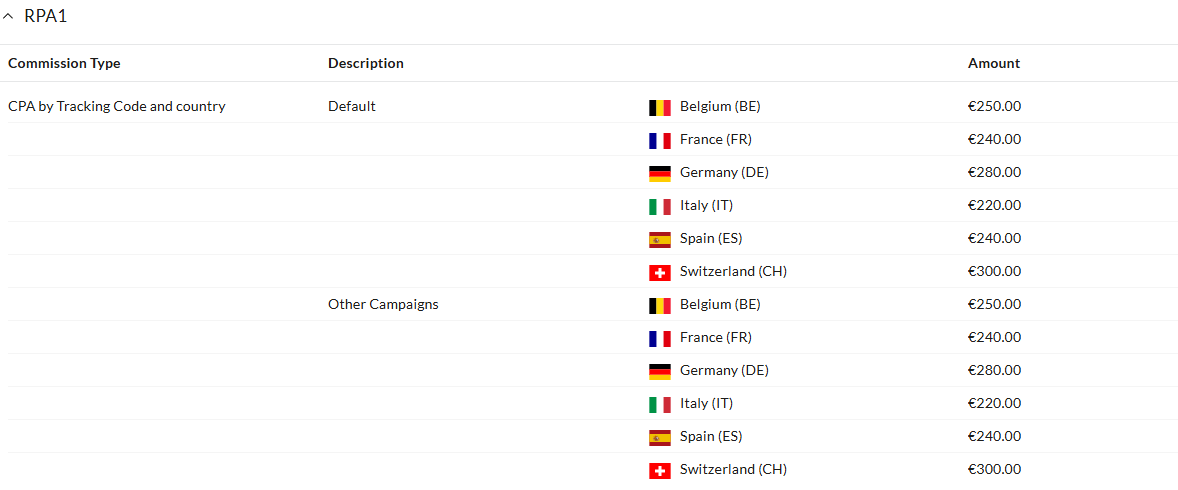1178x490 pixels.
Task: Click the Germany flag under Default
Action: (659, 173)
